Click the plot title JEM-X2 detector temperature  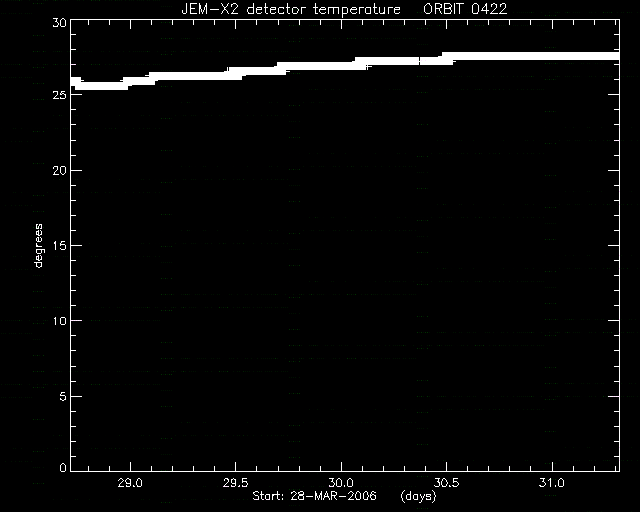[291, 9]
